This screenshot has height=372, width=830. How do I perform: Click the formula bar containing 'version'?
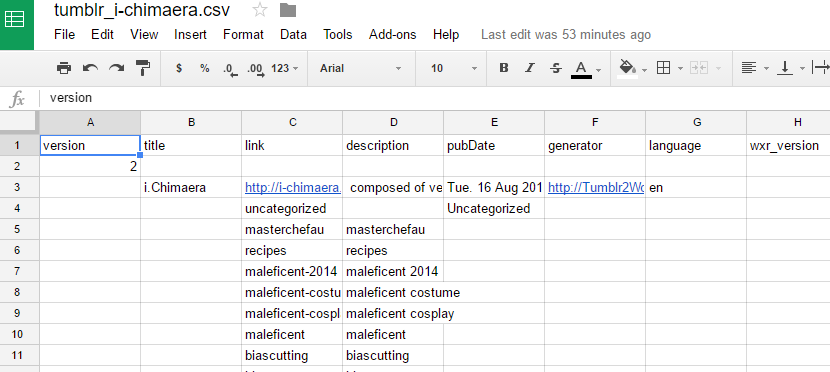point(434,98)
